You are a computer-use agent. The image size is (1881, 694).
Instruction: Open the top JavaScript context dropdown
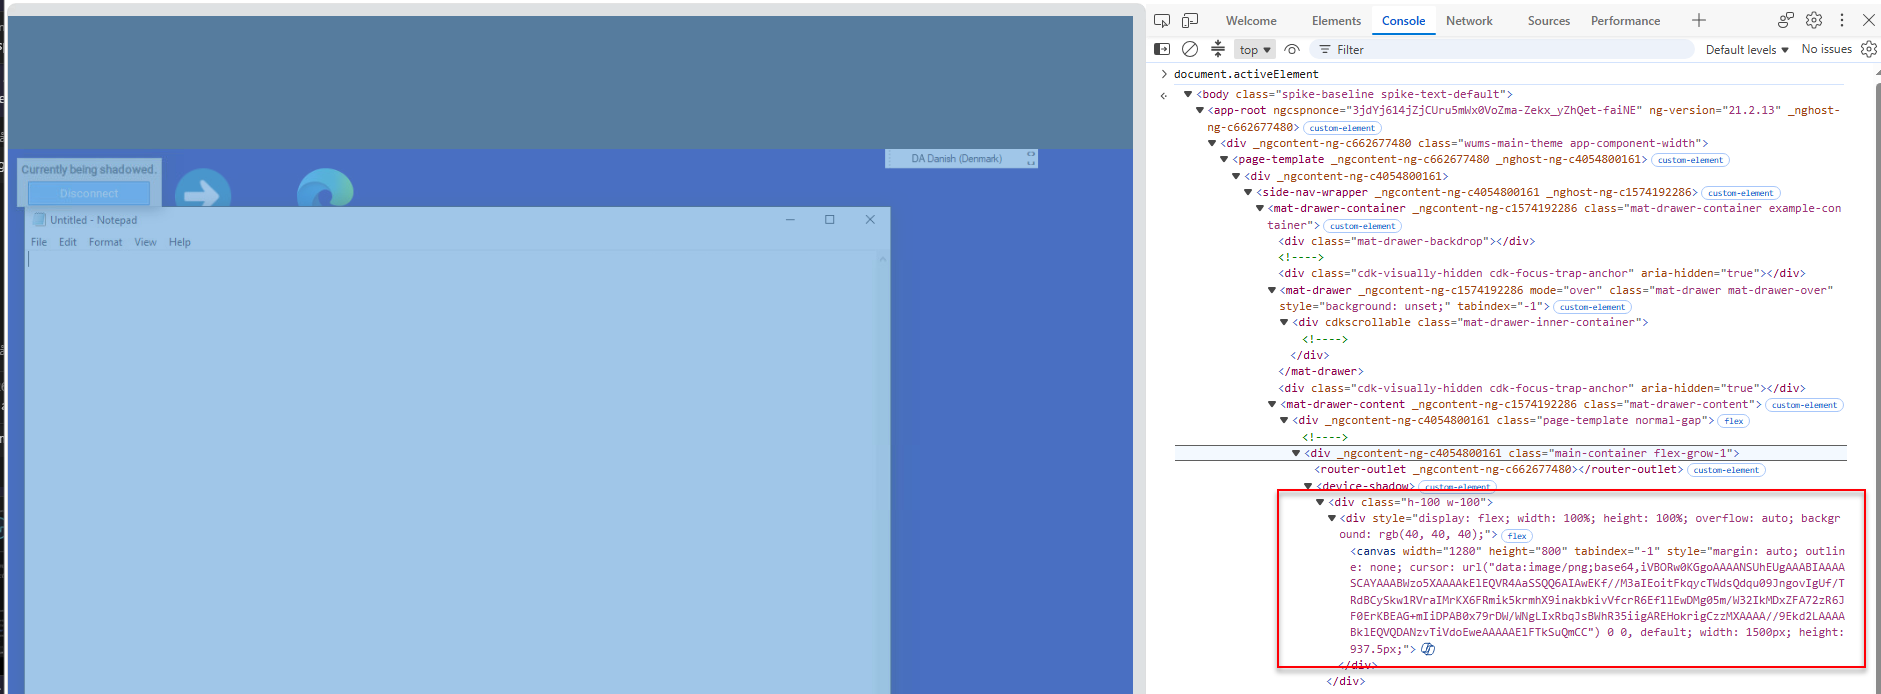(1254, 49)
